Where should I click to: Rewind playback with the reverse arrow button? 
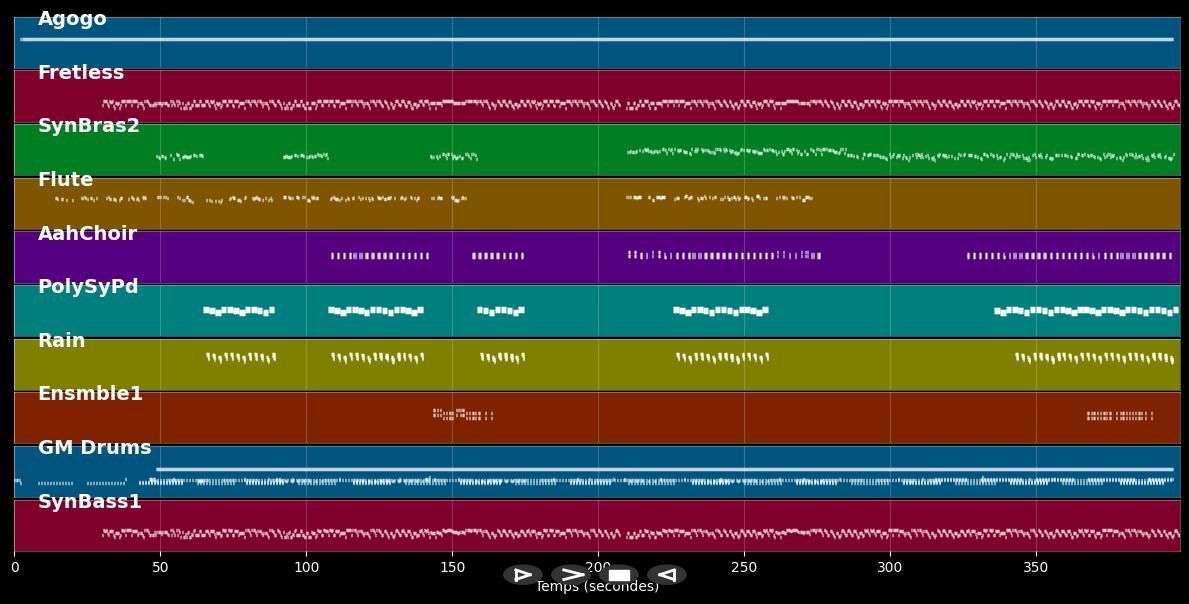(667, 574)
